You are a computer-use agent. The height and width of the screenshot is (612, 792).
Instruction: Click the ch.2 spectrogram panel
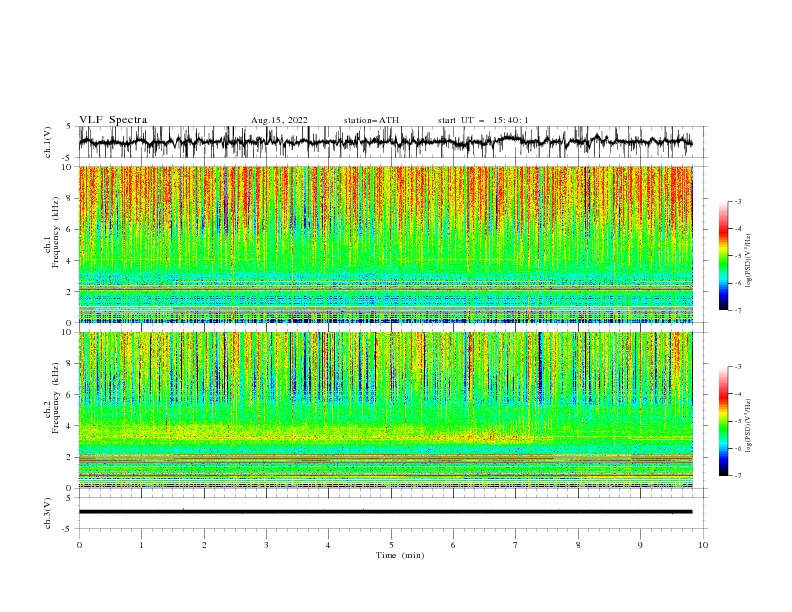tap(385, 410)
